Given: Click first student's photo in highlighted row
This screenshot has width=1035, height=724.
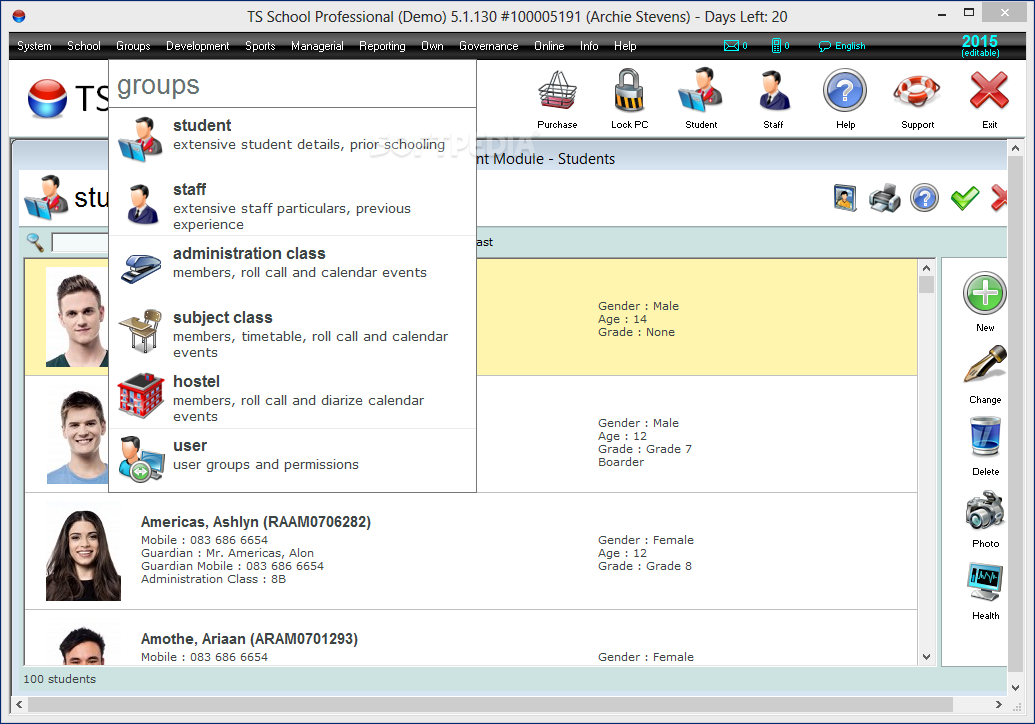Looking at the screenshot, I should point(77,319).
